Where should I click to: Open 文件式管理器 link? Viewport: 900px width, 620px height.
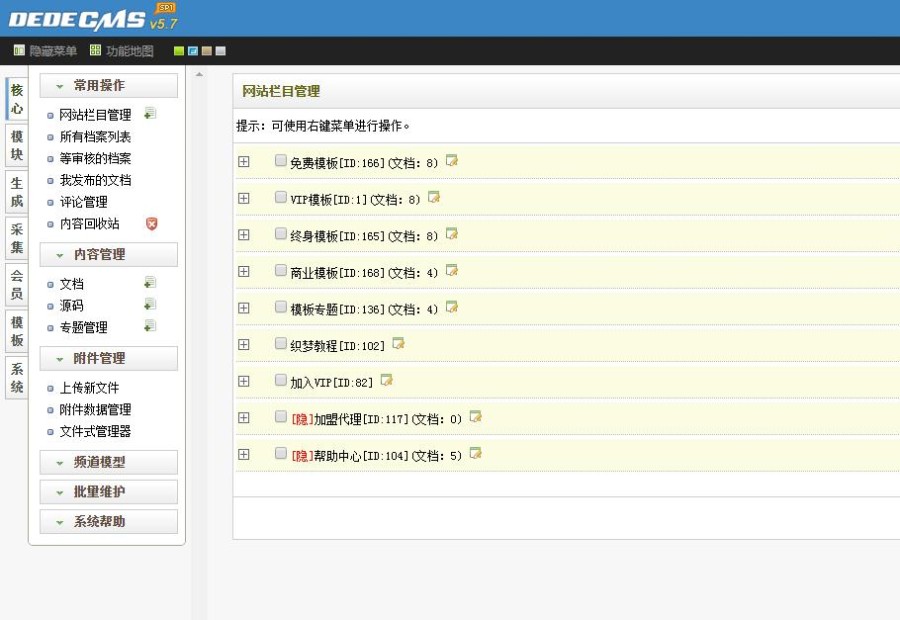pos(95,432)
